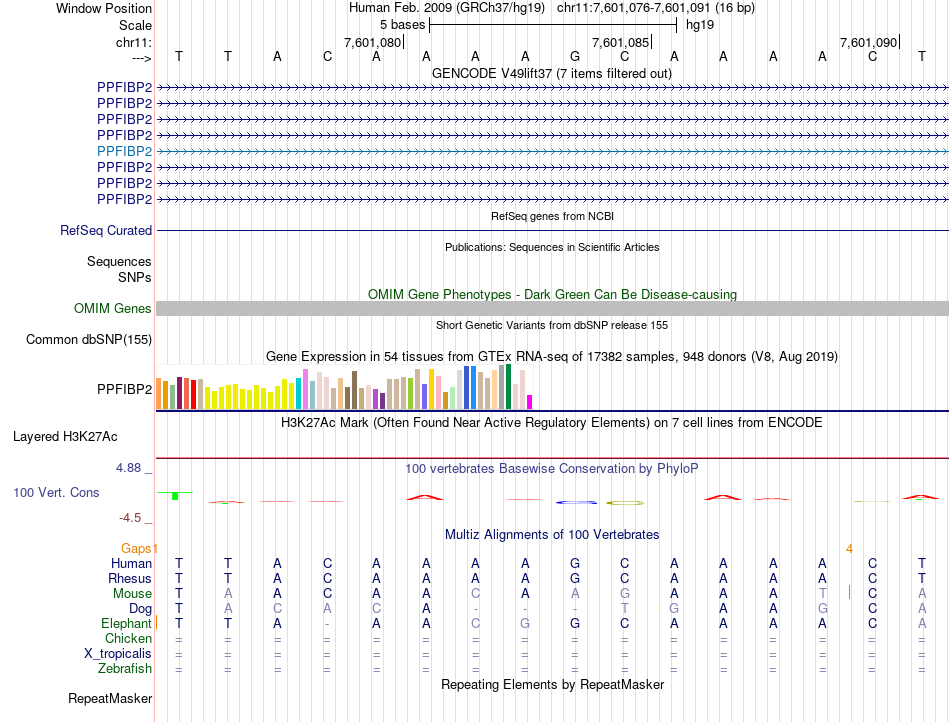Click the red bar in GTEx expression chart
The image size is (950, 722).
[x=193, y=394]
